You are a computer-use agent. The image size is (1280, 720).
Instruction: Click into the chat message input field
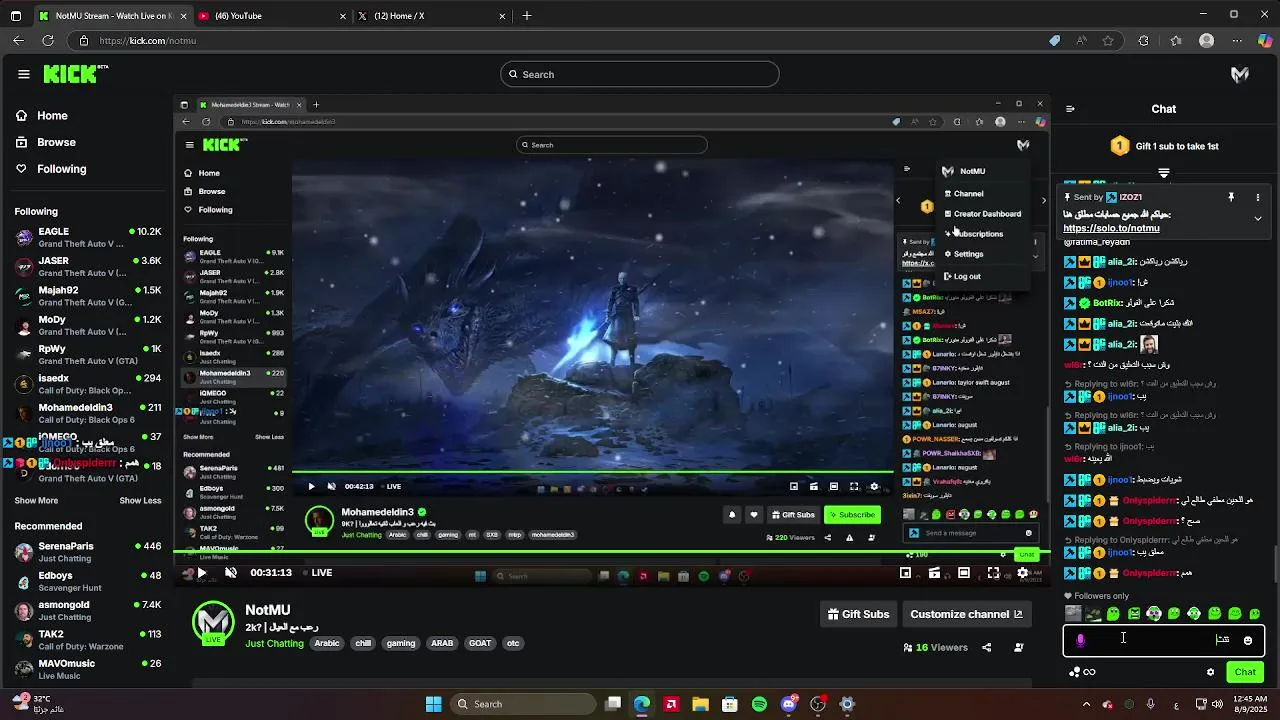(x=1163, y=640)
